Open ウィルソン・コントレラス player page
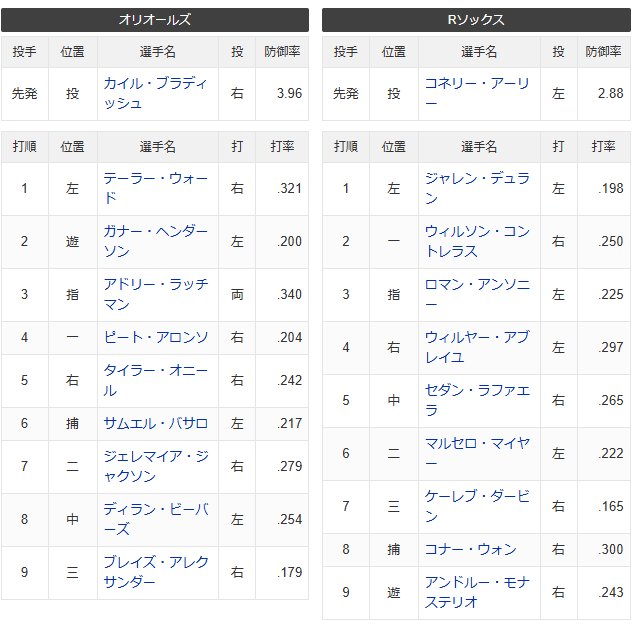Screen dimensions: 635x626 coord(477,241)
